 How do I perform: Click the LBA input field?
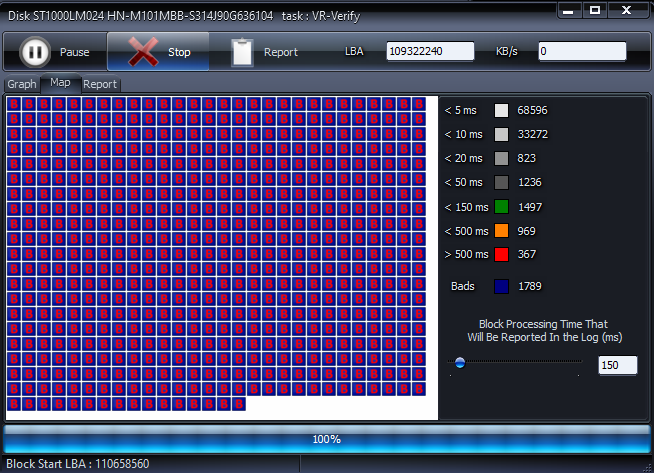click(430, 51)
